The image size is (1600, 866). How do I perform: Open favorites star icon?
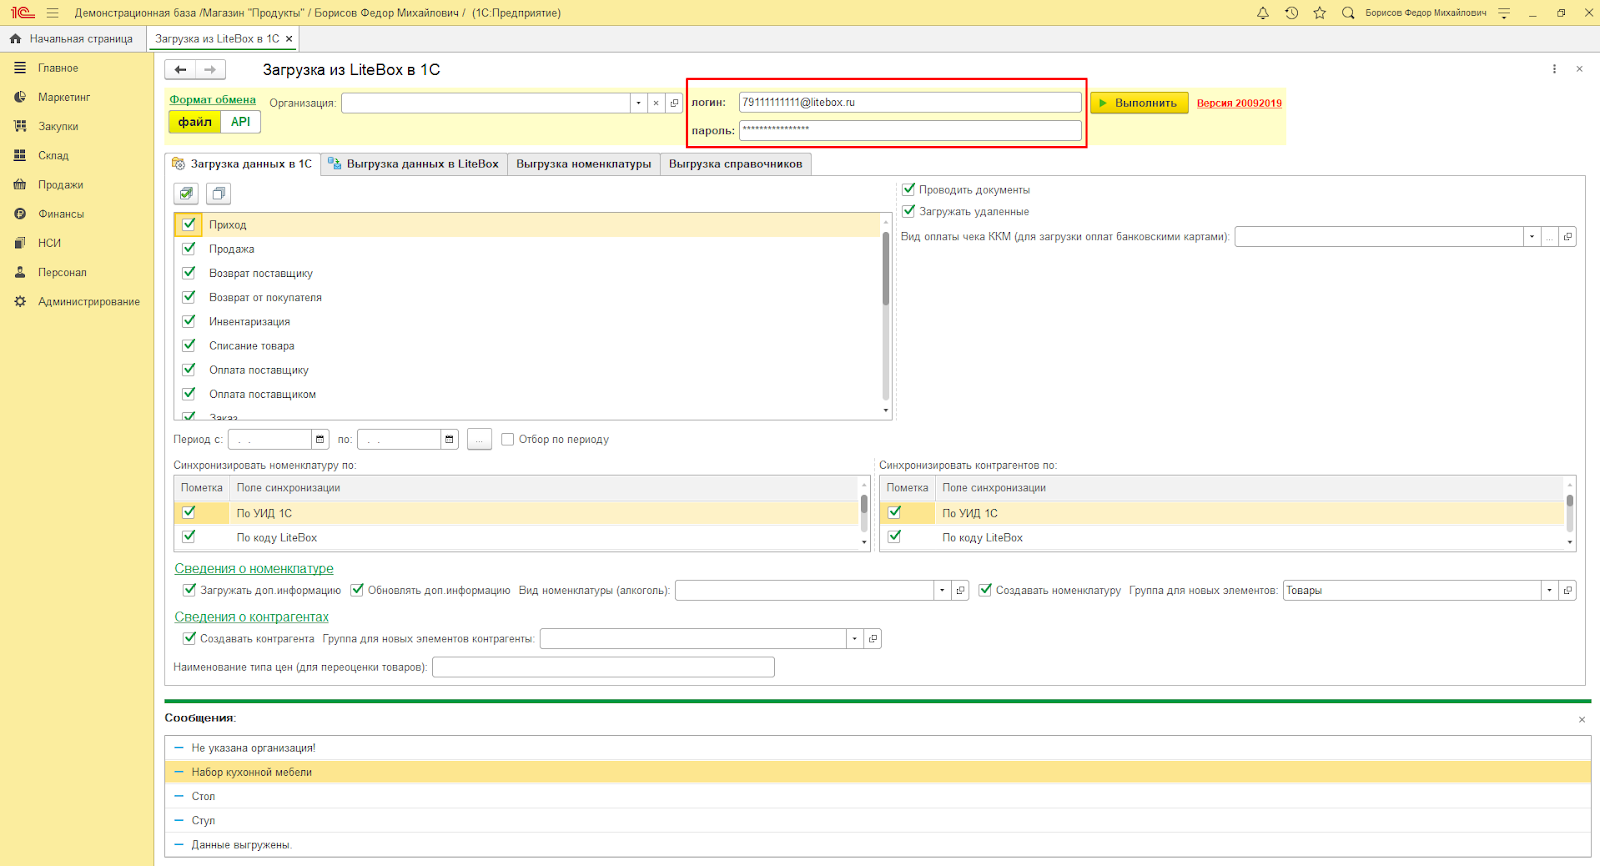[x=1320, y=13]
